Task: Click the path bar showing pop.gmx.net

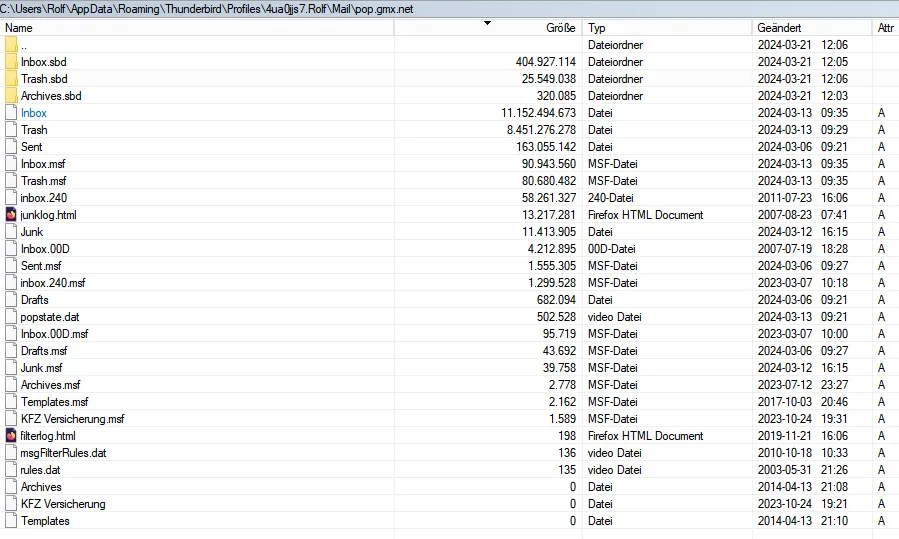Action: point(450,9)
